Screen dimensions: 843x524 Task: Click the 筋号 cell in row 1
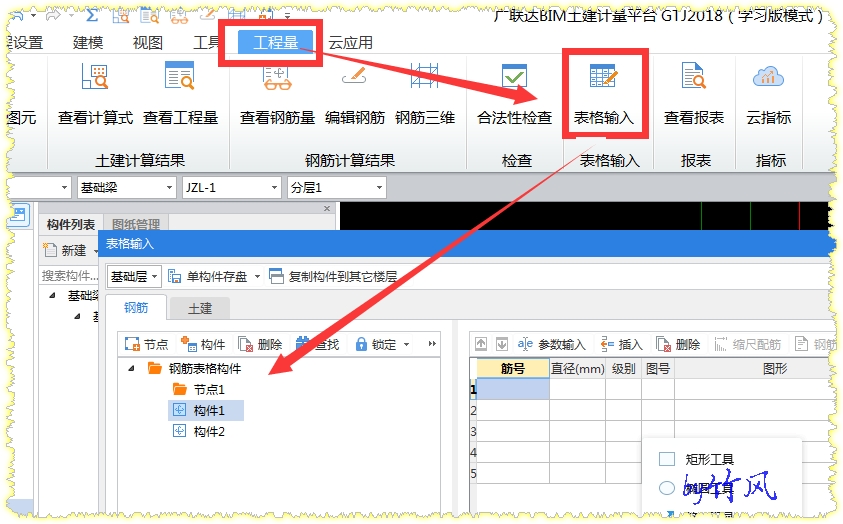pos(513,389)
